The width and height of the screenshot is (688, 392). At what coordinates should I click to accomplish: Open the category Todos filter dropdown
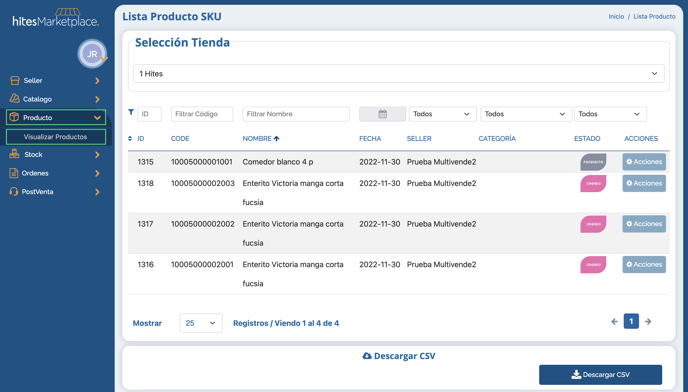click(x=526, y=114)
